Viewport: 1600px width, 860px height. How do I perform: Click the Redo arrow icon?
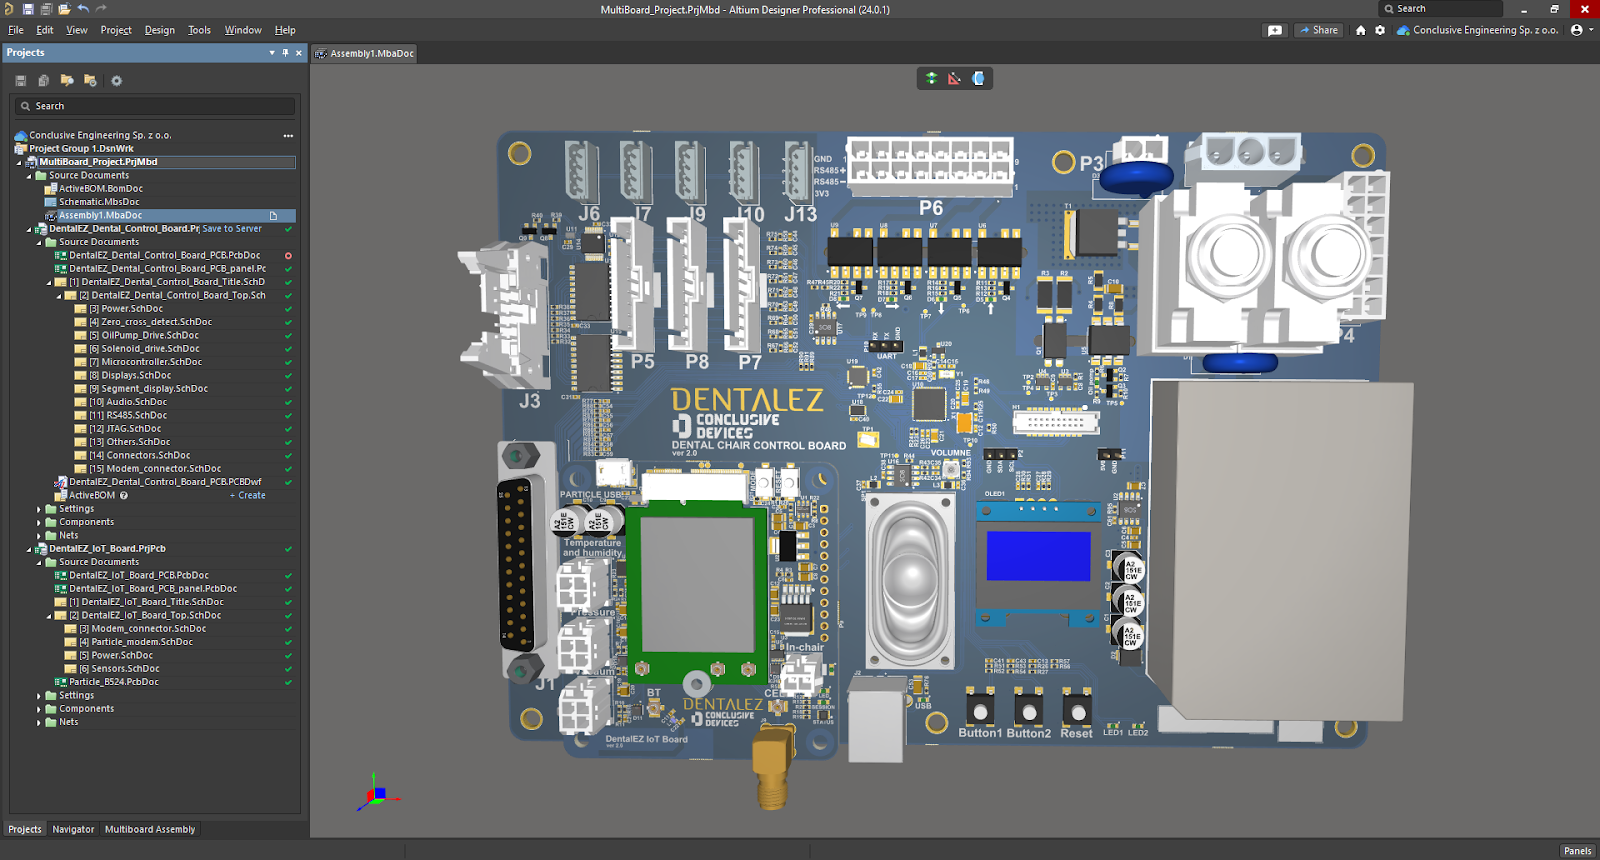[101, 9]
